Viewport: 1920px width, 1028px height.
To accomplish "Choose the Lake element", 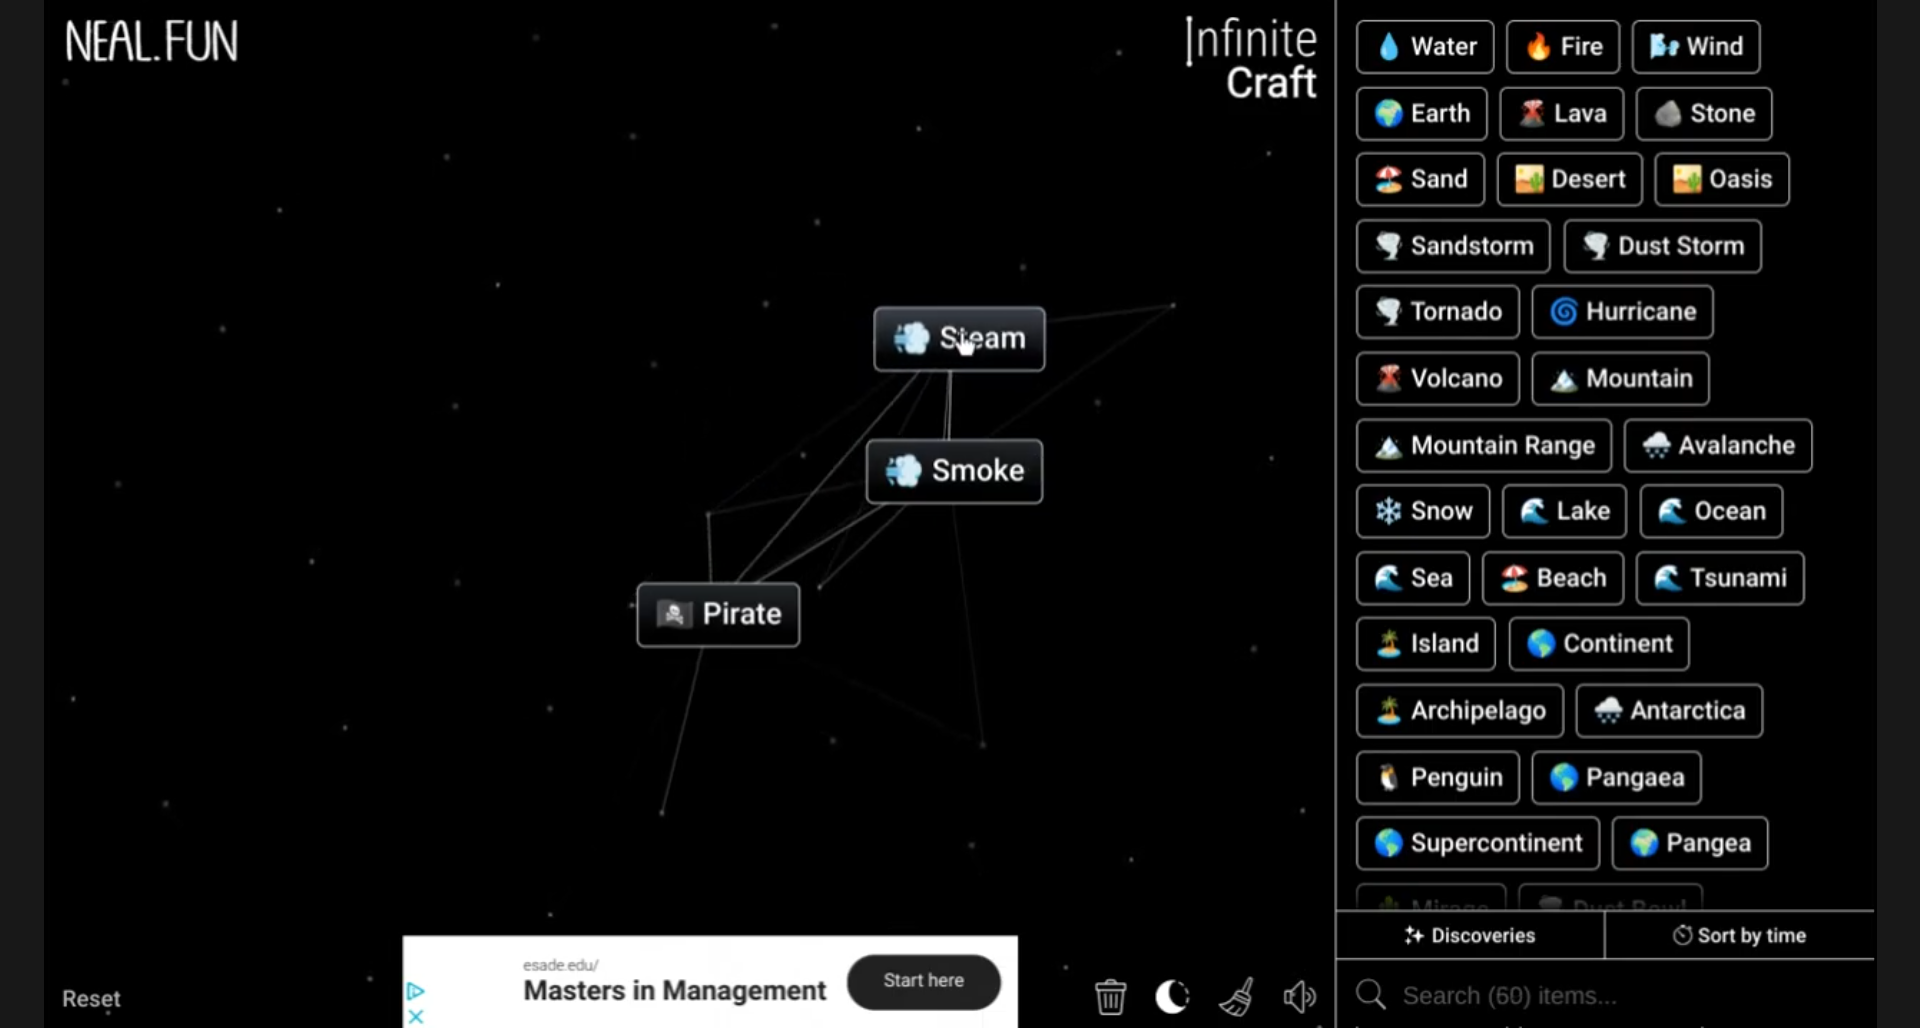I will pyautogui.click(x=1565, y=512).
